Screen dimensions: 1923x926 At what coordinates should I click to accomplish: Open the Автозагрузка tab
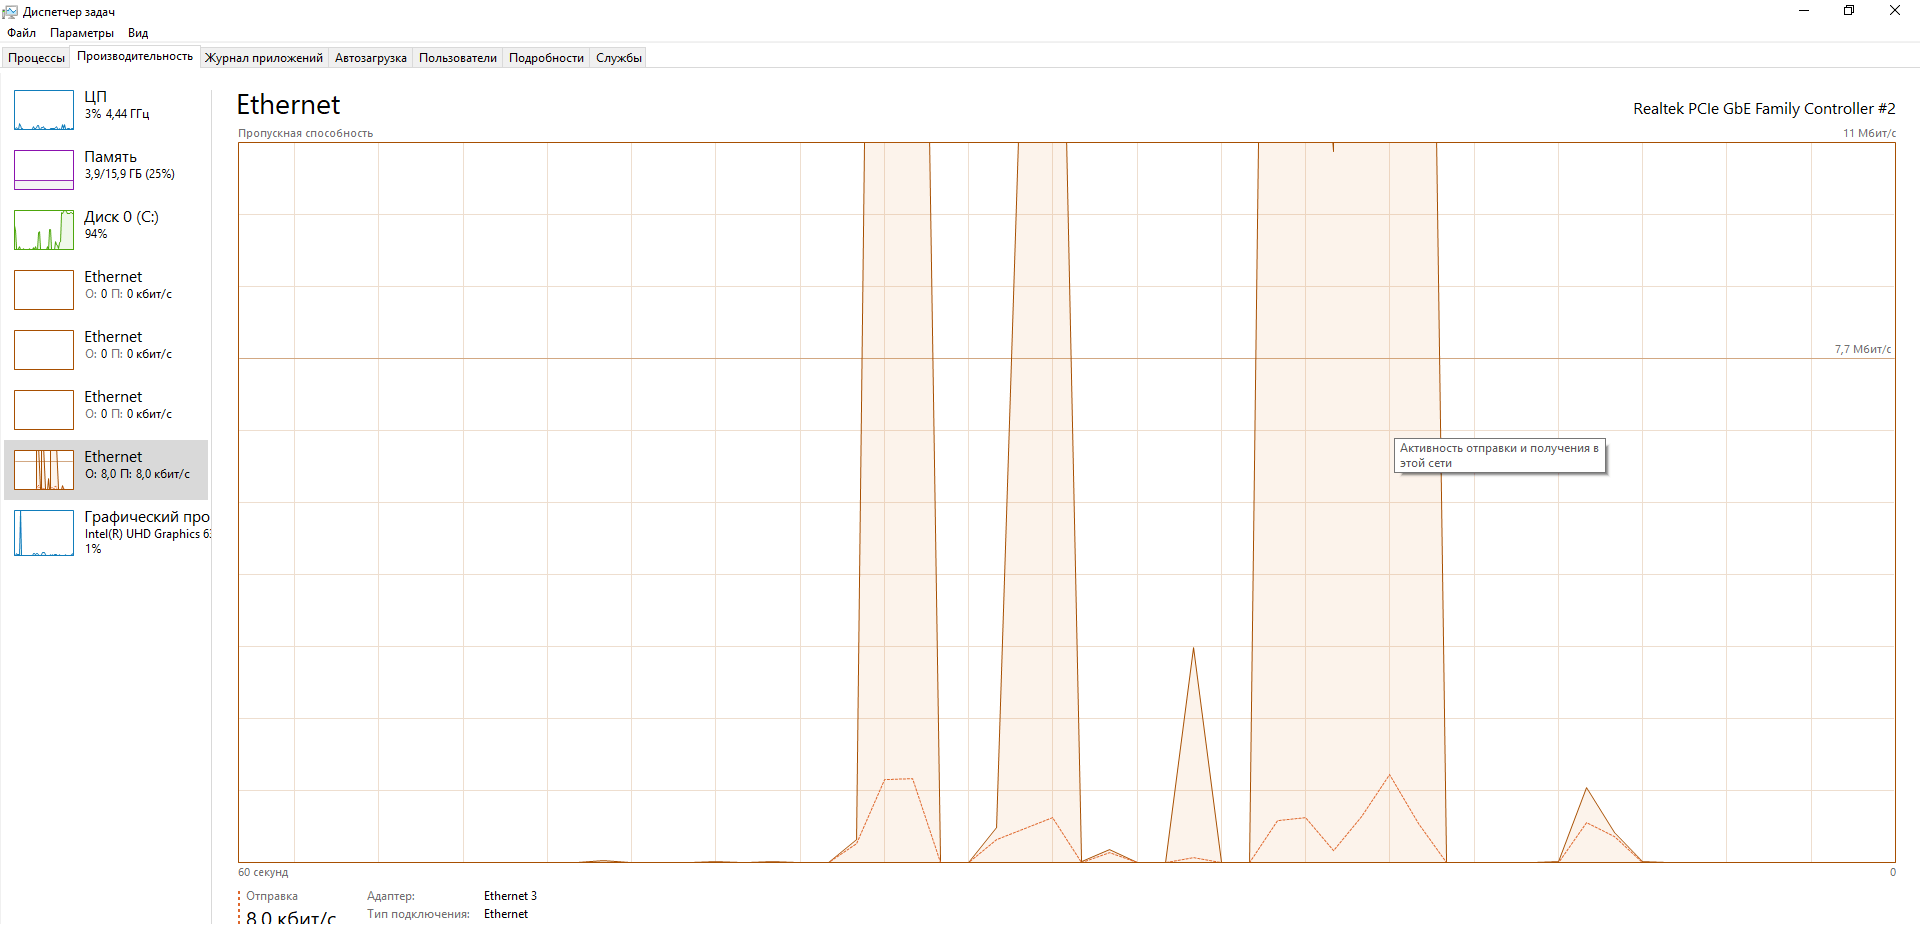371,58
